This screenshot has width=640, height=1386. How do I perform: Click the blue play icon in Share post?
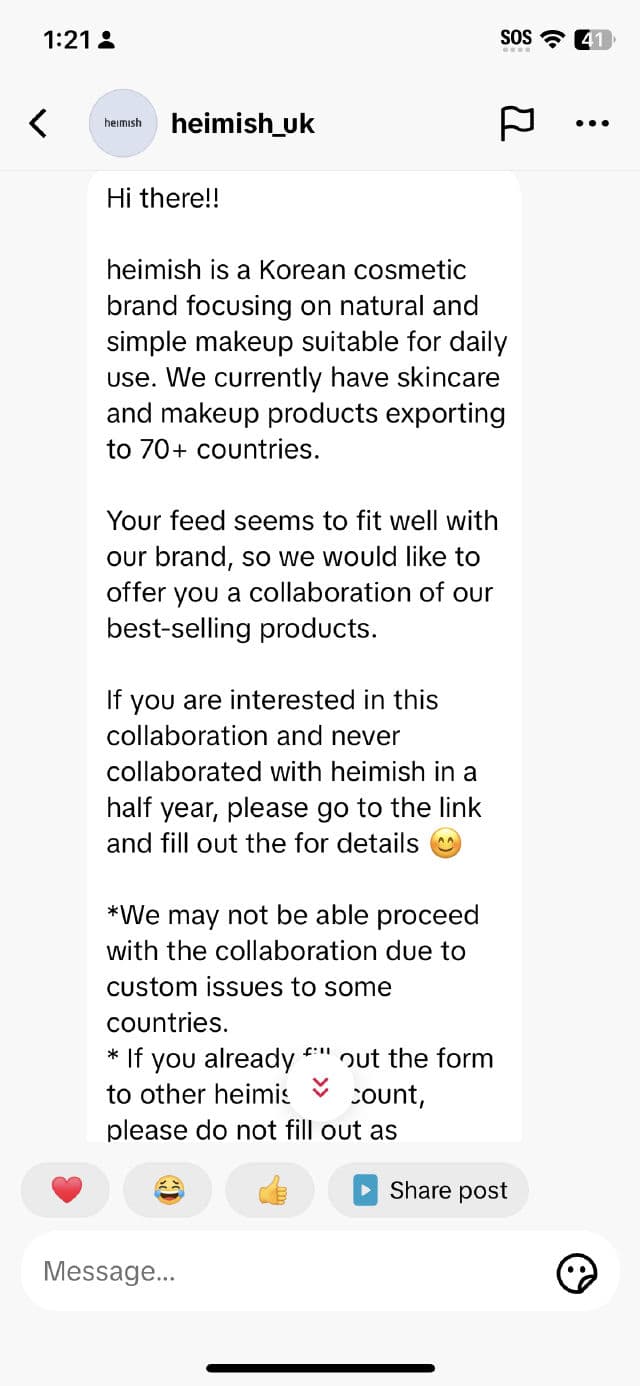[x=365, y=1190]
